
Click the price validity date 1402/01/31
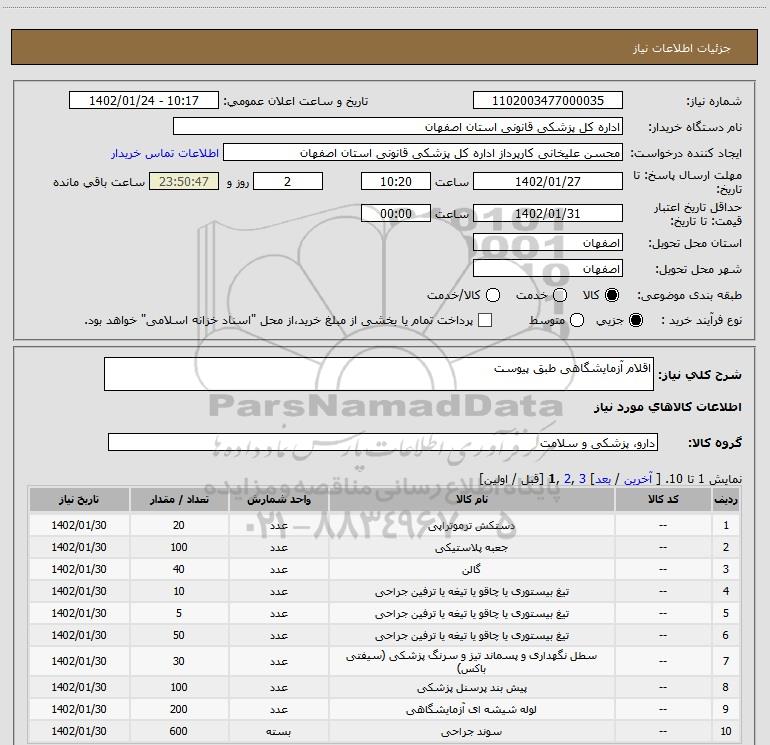[548, 213]
